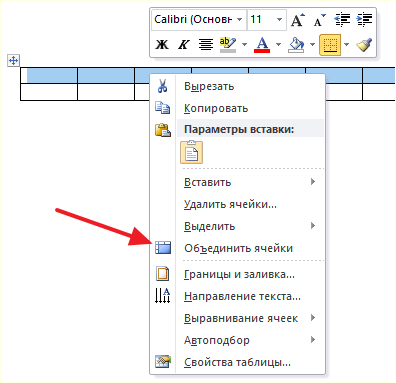396x383 pixels.
Task: Choose Удалить ячейки… menu item
Action: coord(237,204)
